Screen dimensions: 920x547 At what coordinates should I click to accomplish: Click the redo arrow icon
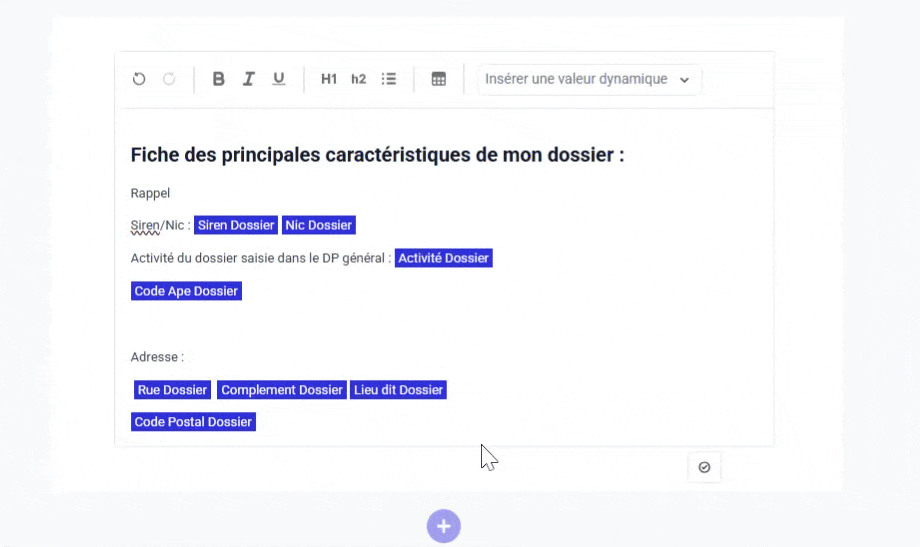click(169, 79)
